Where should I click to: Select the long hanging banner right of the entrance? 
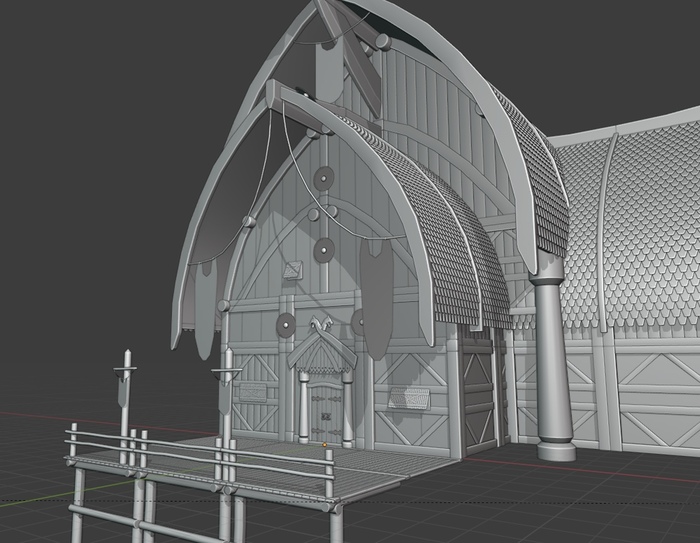coord(376,298)
